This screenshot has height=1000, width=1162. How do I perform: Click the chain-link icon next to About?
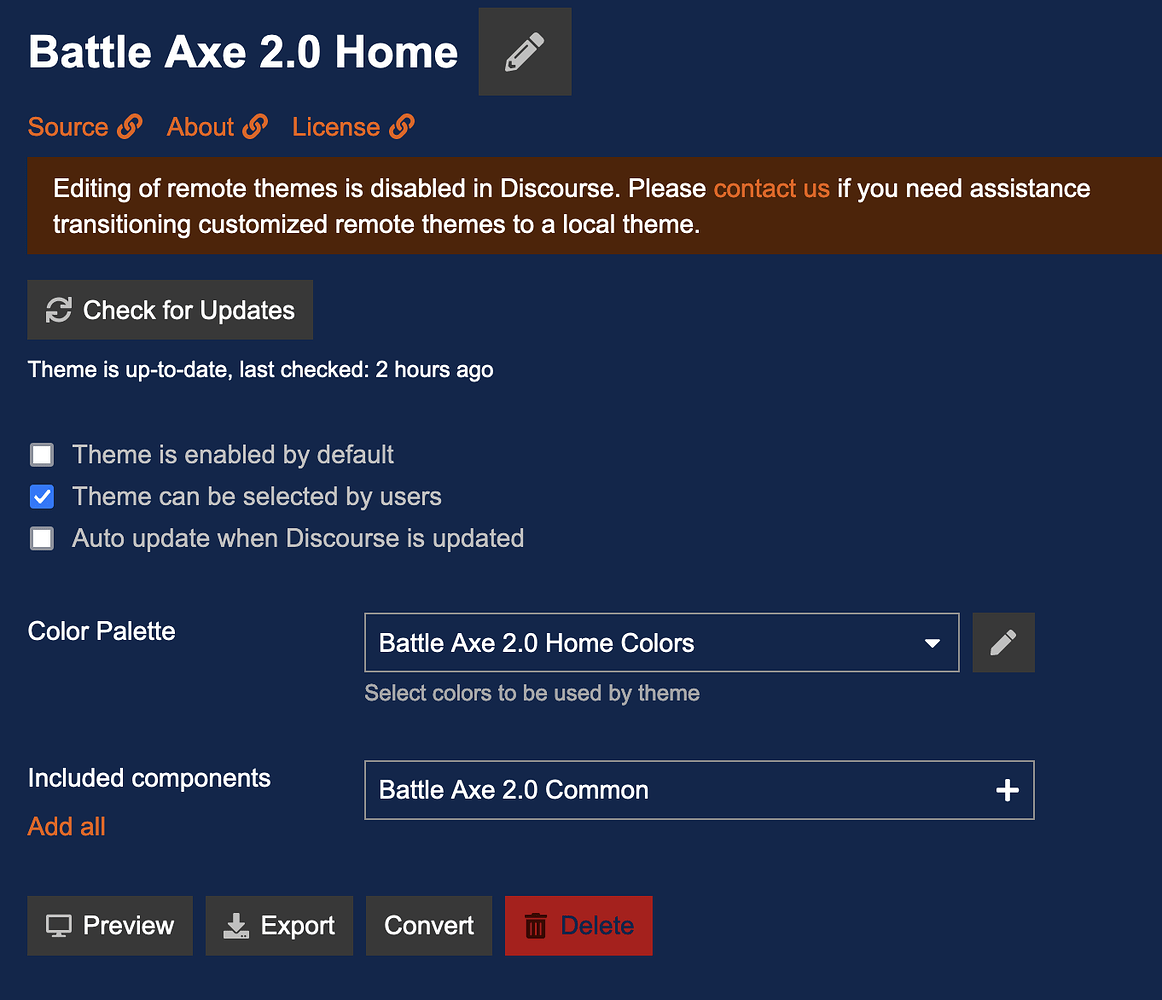point(255,127)
